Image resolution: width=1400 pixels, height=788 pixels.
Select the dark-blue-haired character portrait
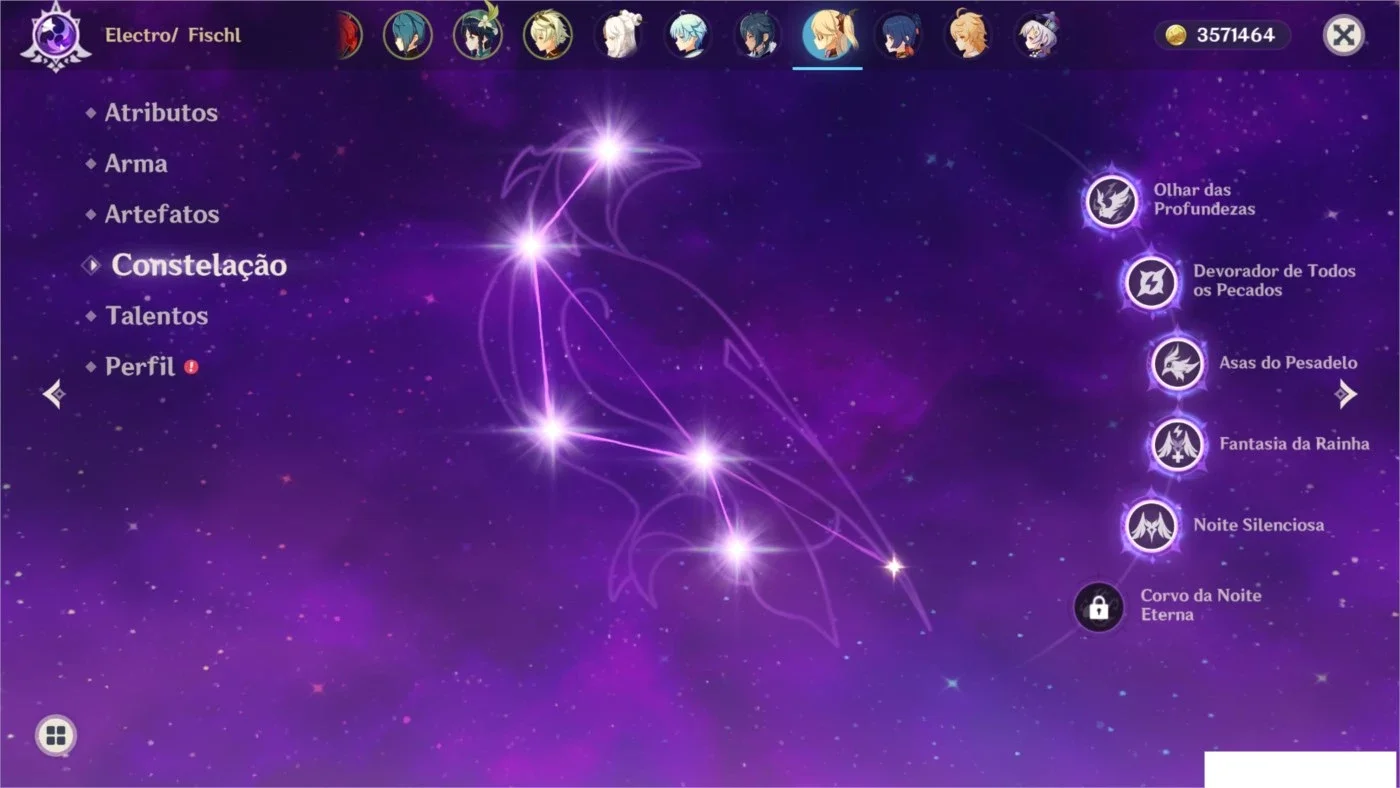[x=898, y=35]
